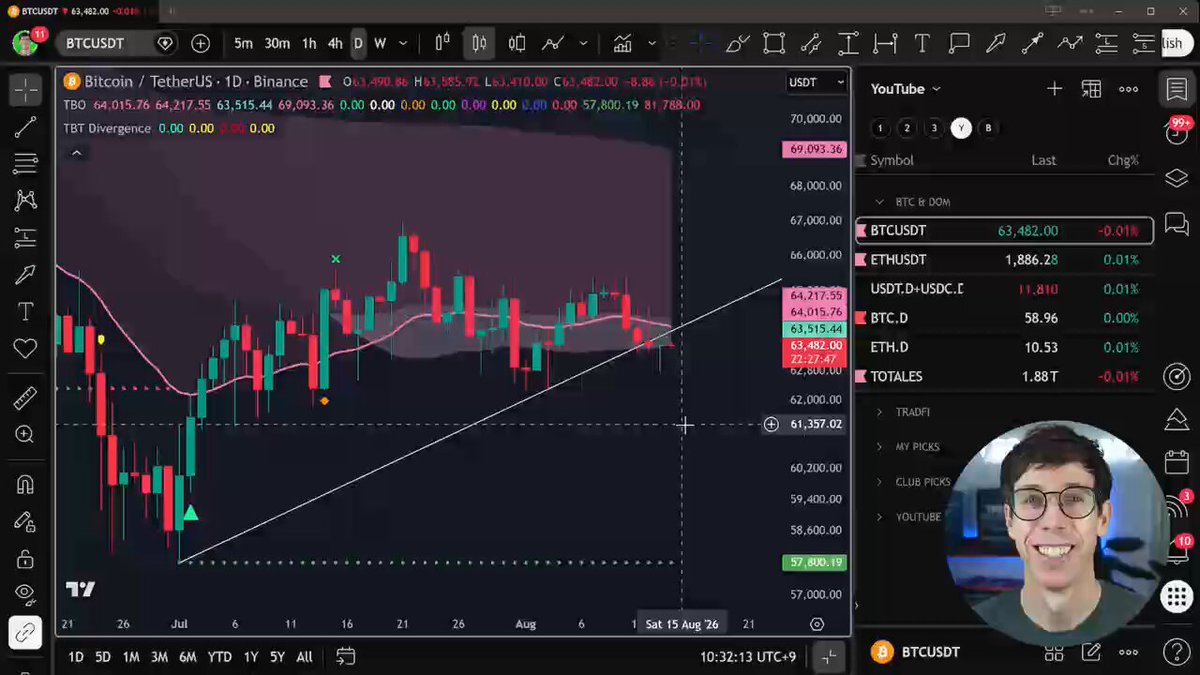Screen dimensions: 1200x675
Task: Select the Bars chart style
Action: coord(442,43)
